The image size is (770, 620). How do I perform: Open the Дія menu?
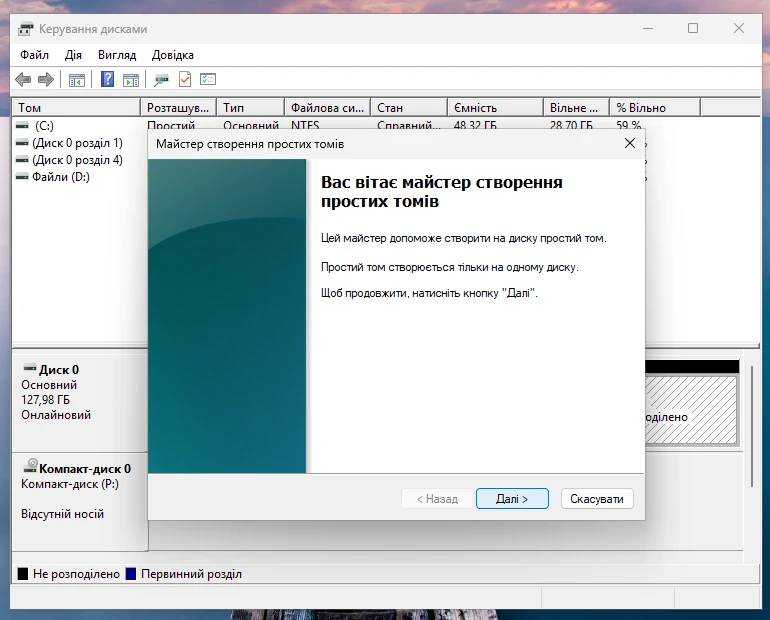pos(73,55)
